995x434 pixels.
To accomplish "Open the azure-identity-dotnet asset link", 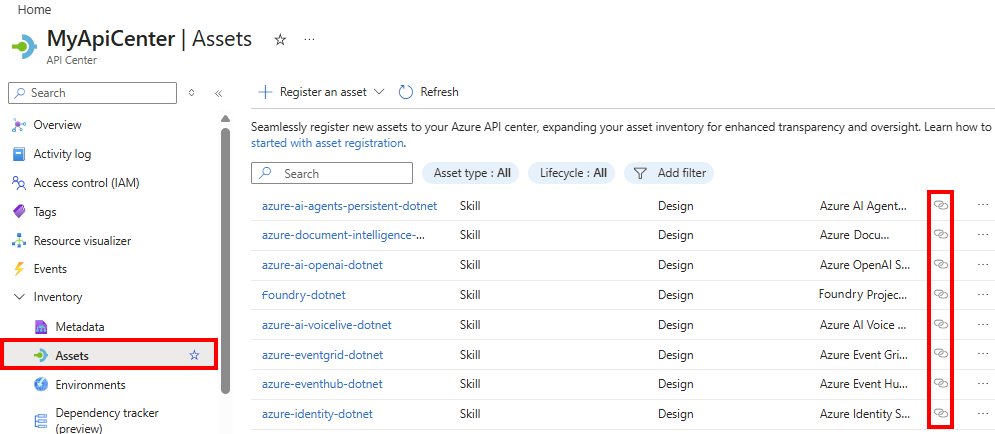I will click(x=317, y=414).
